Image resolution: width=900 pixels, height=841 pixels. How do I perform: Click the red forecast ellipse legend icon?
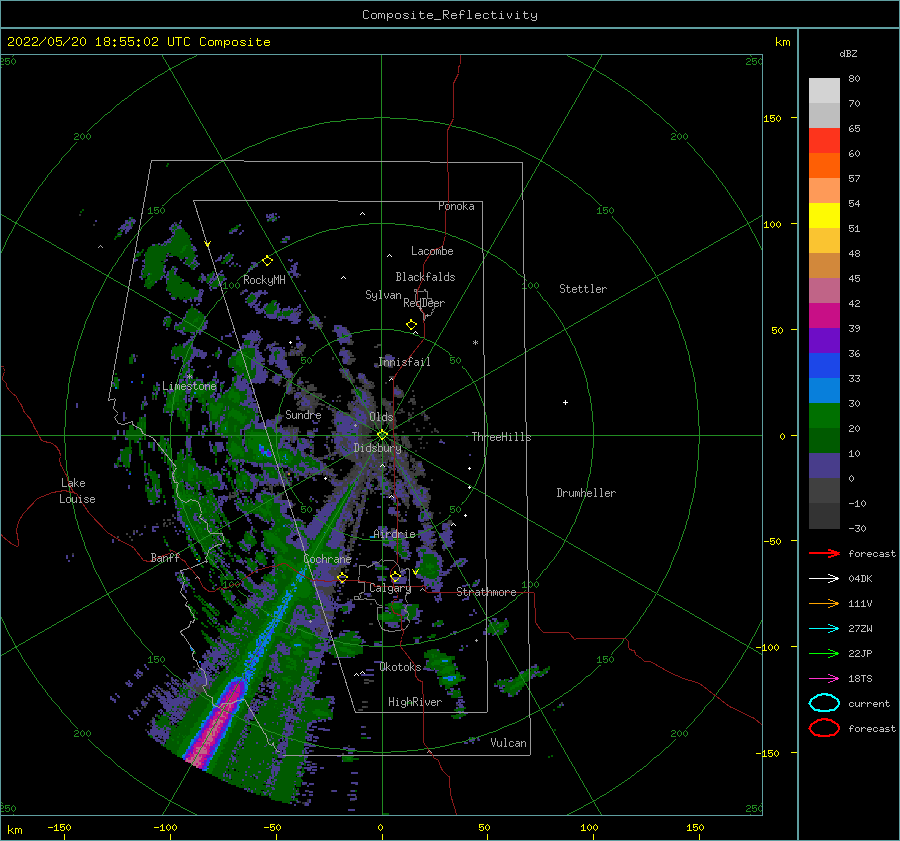point(824,728)
